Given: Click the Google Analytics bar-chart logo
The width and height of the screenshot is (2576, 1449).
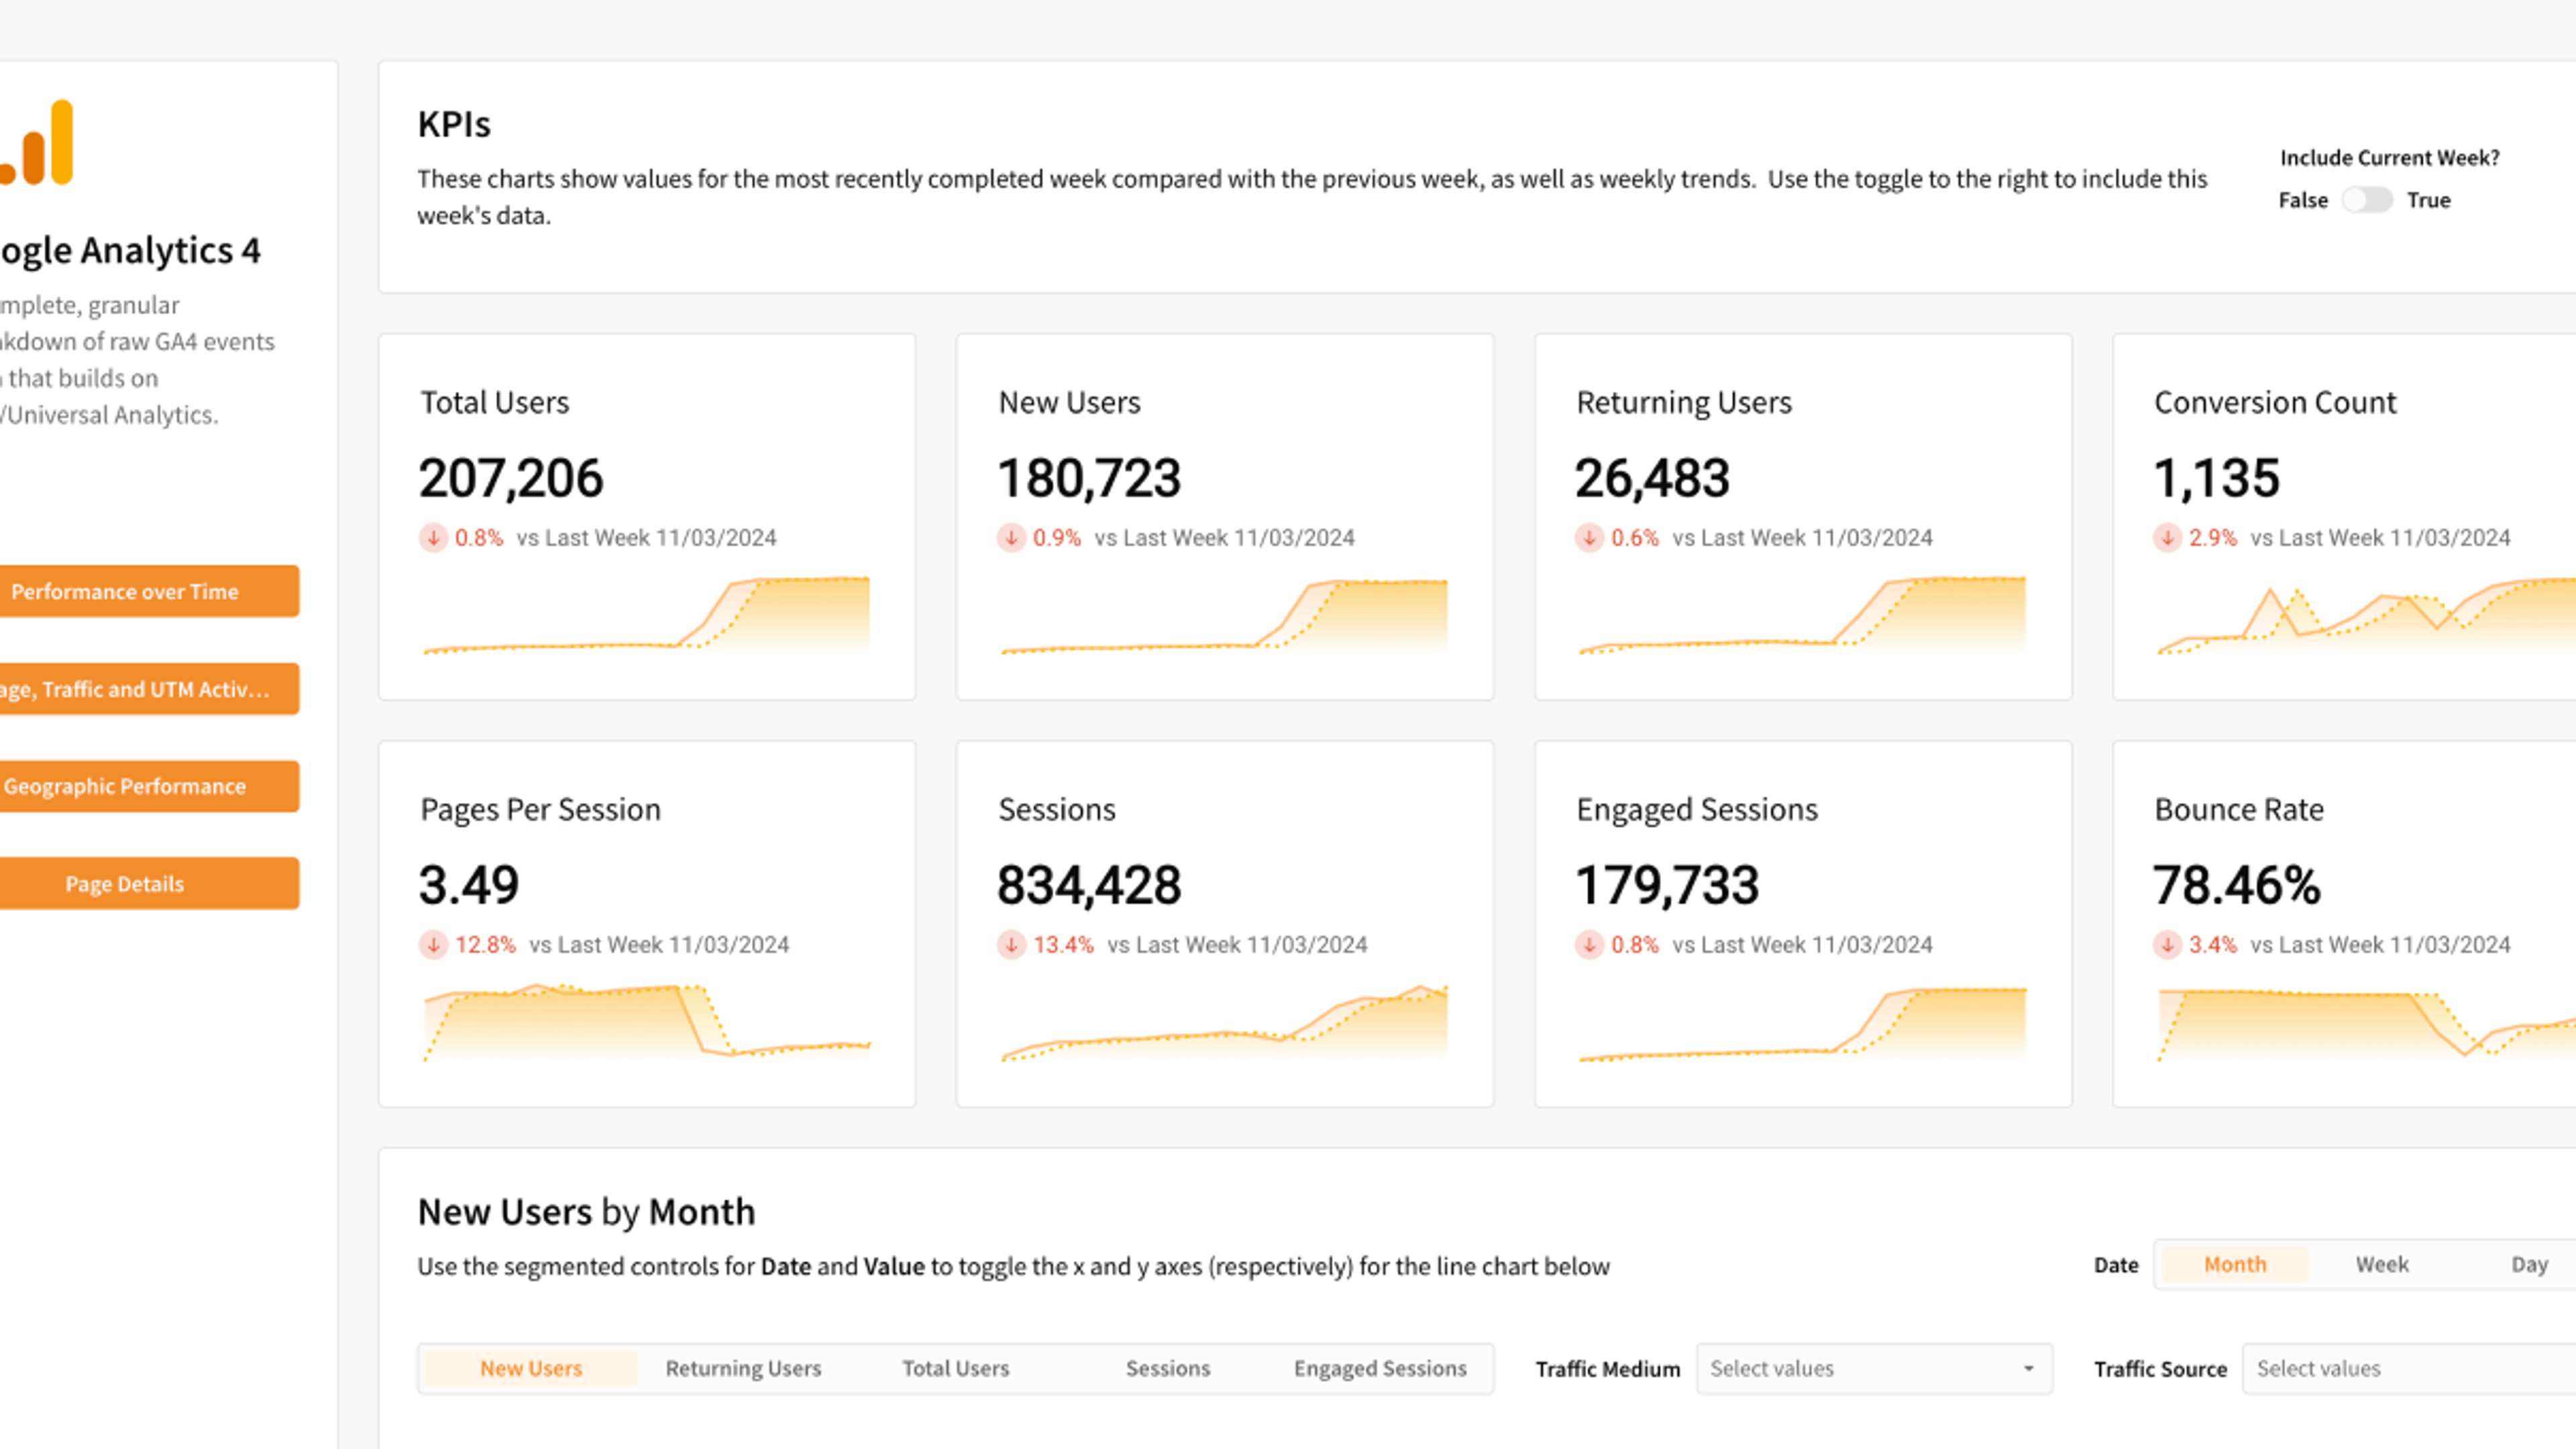Looking at the screenshot, I should [36, 143].
